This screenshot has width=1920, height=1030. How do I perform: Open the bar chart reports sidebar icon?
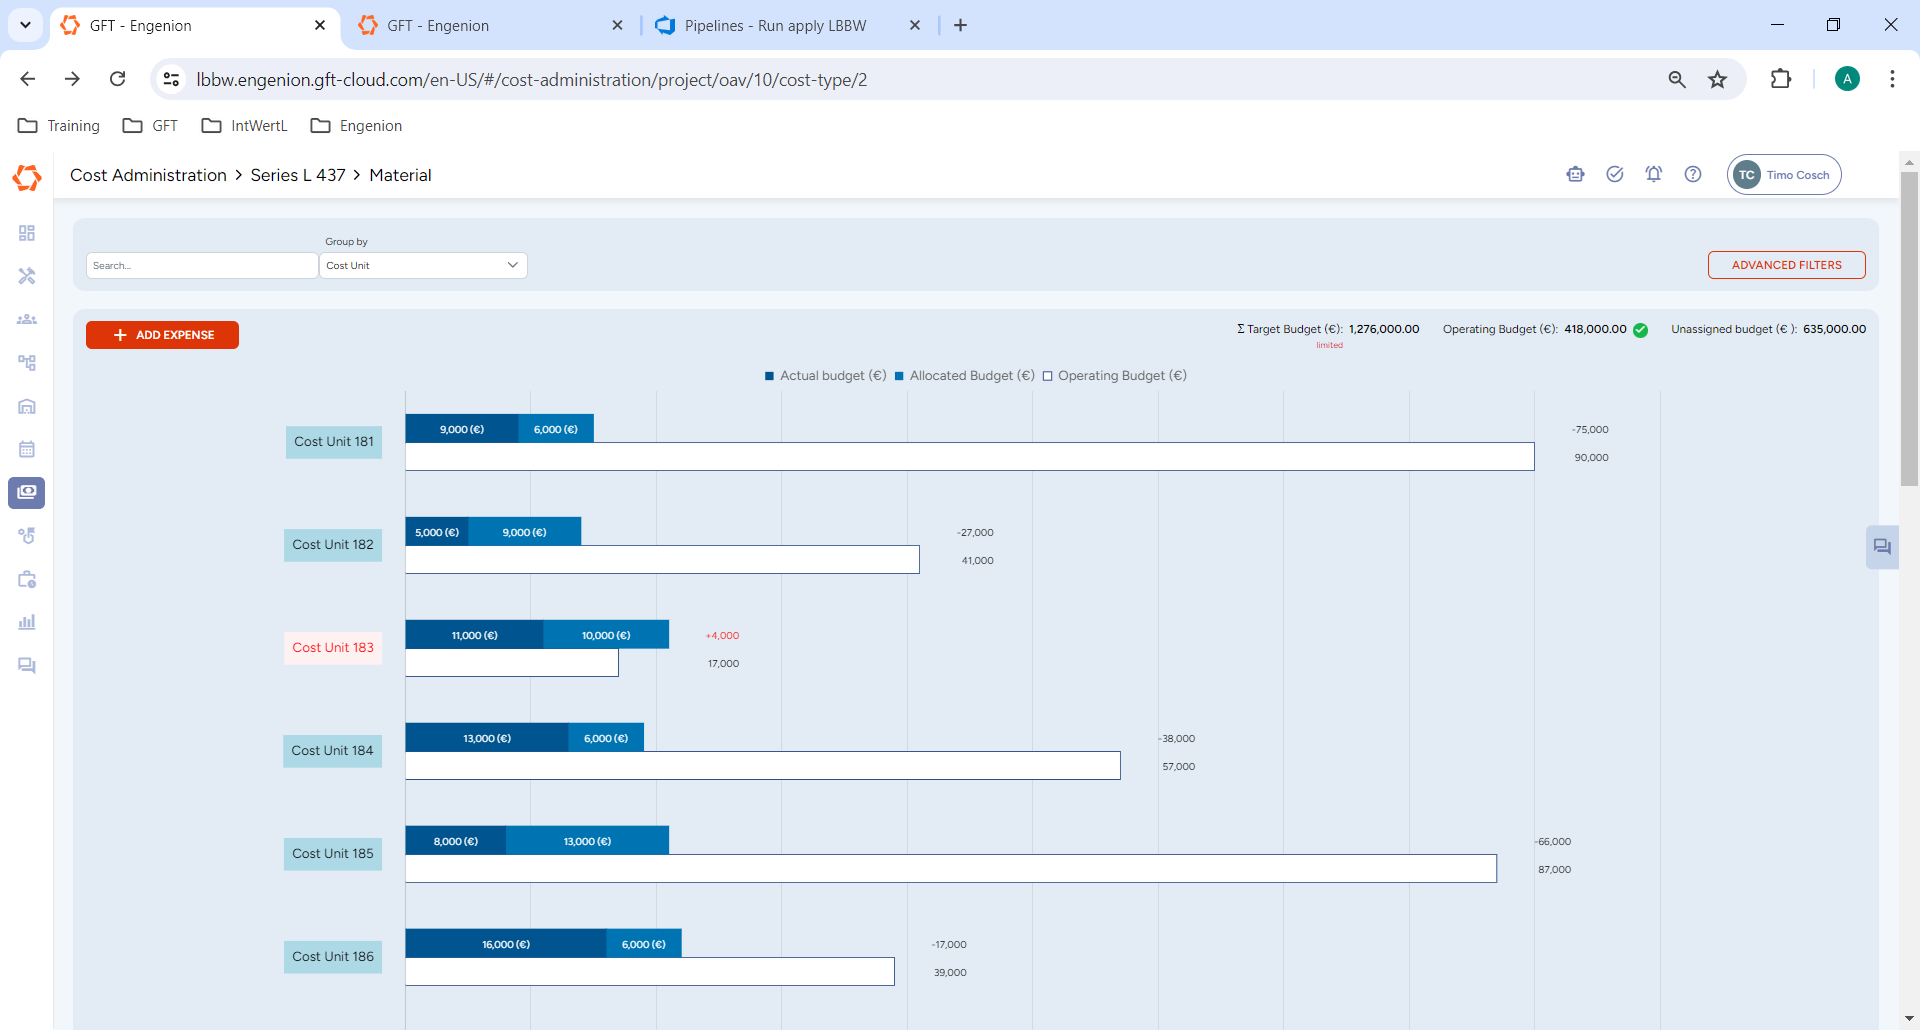click(27, 622)
